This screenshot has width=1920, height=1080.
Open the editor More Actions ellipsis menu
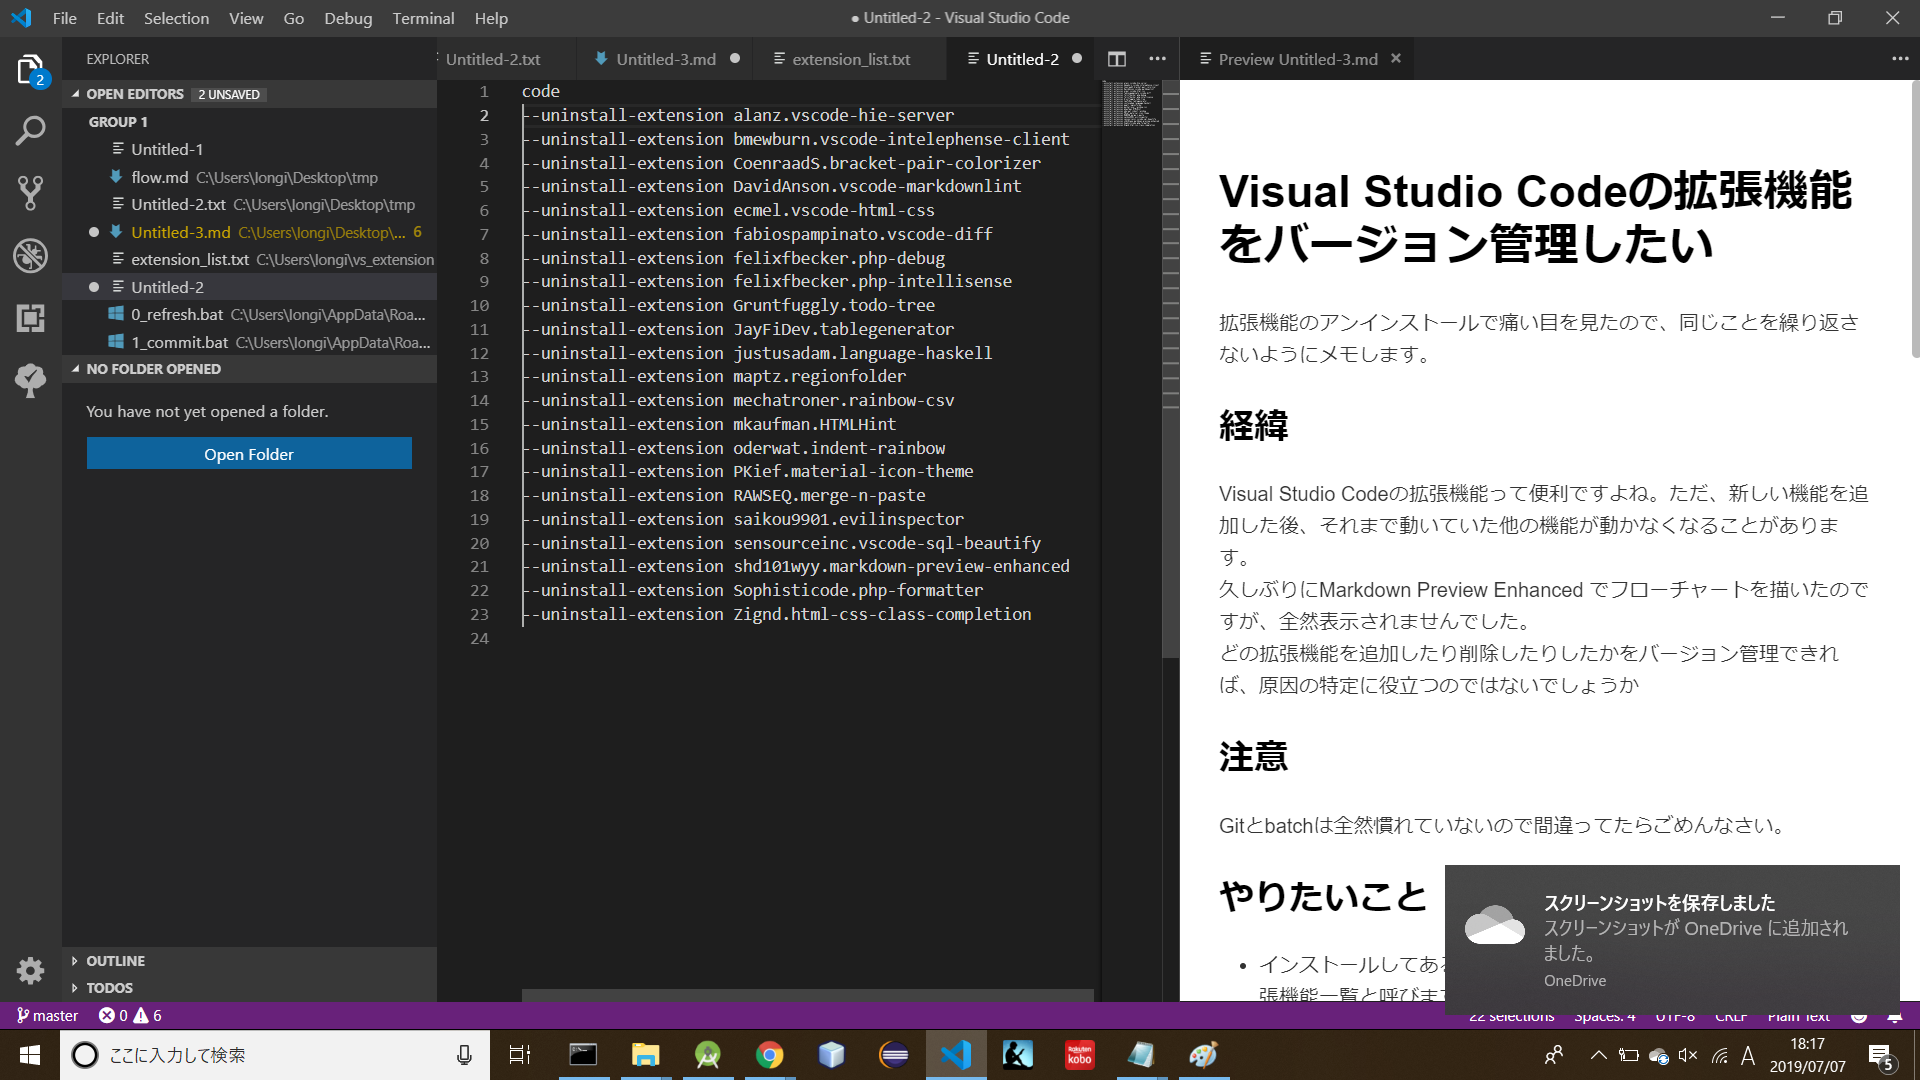1157,59
